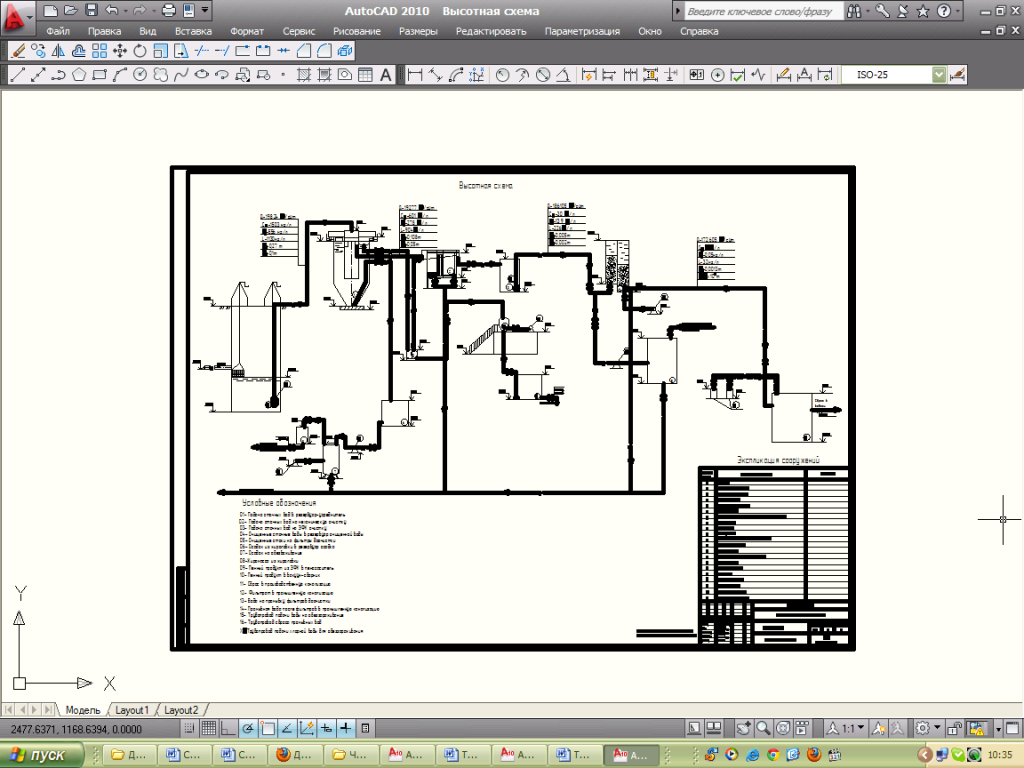Click the Chrome quick launch icon
1024x768 pixels.
click(773, 755)
